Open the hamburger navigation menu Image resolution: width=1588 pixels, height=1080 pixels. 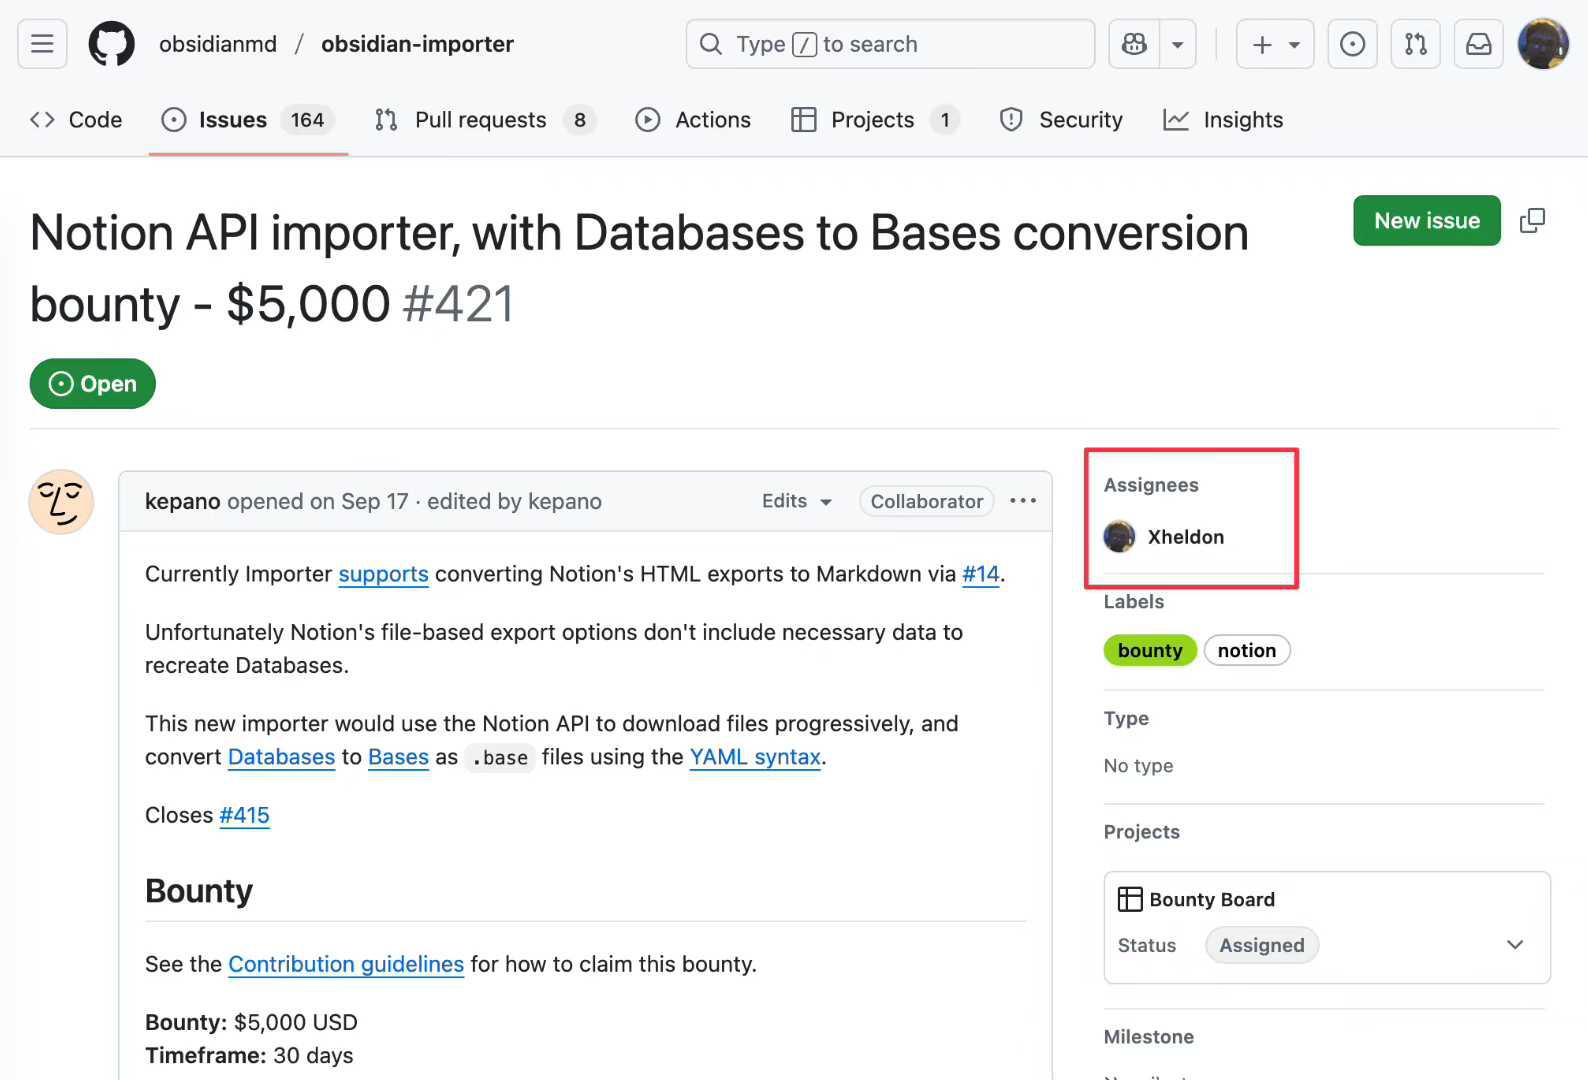(x=42, y=44)
